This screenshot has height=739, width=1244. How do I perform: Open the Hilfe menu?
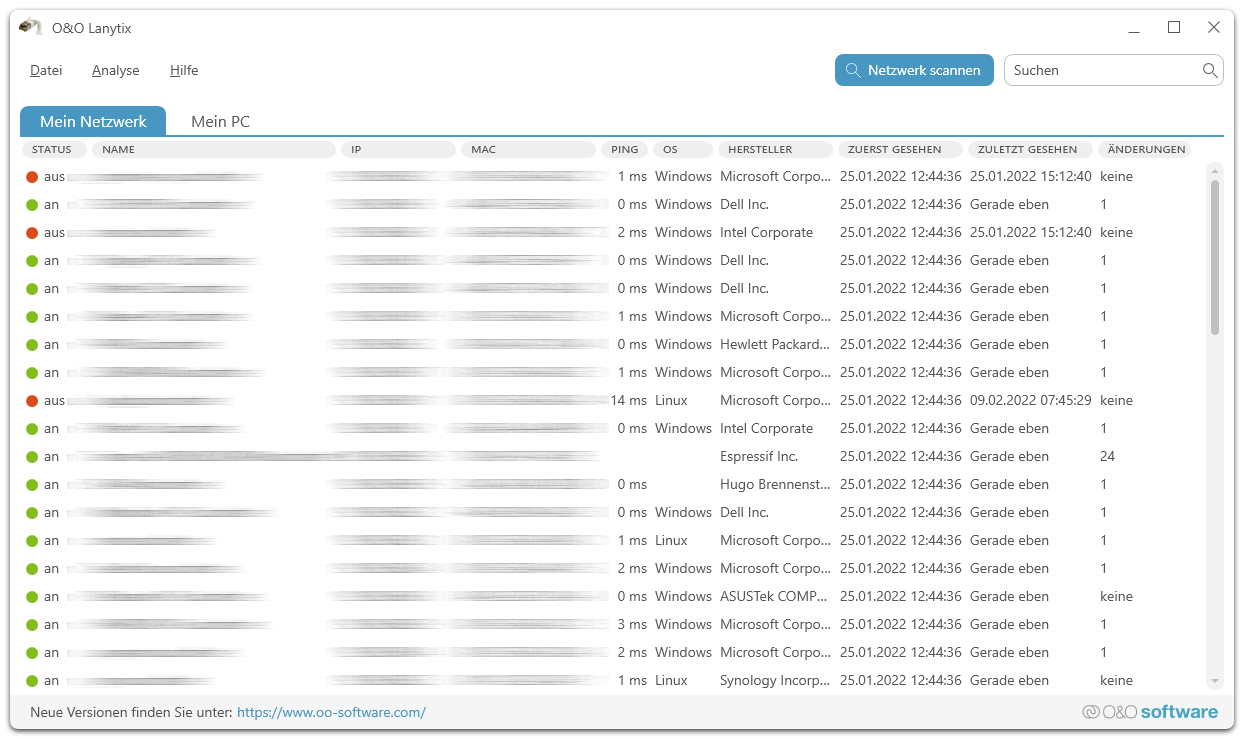(184, 70)
